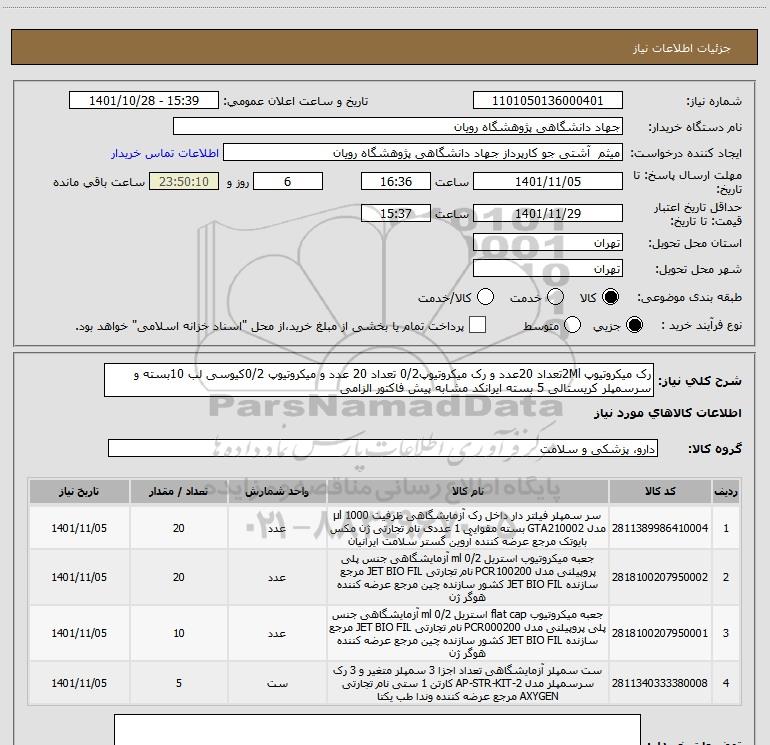Click the buyer description text area at bottom

(377, 730)
